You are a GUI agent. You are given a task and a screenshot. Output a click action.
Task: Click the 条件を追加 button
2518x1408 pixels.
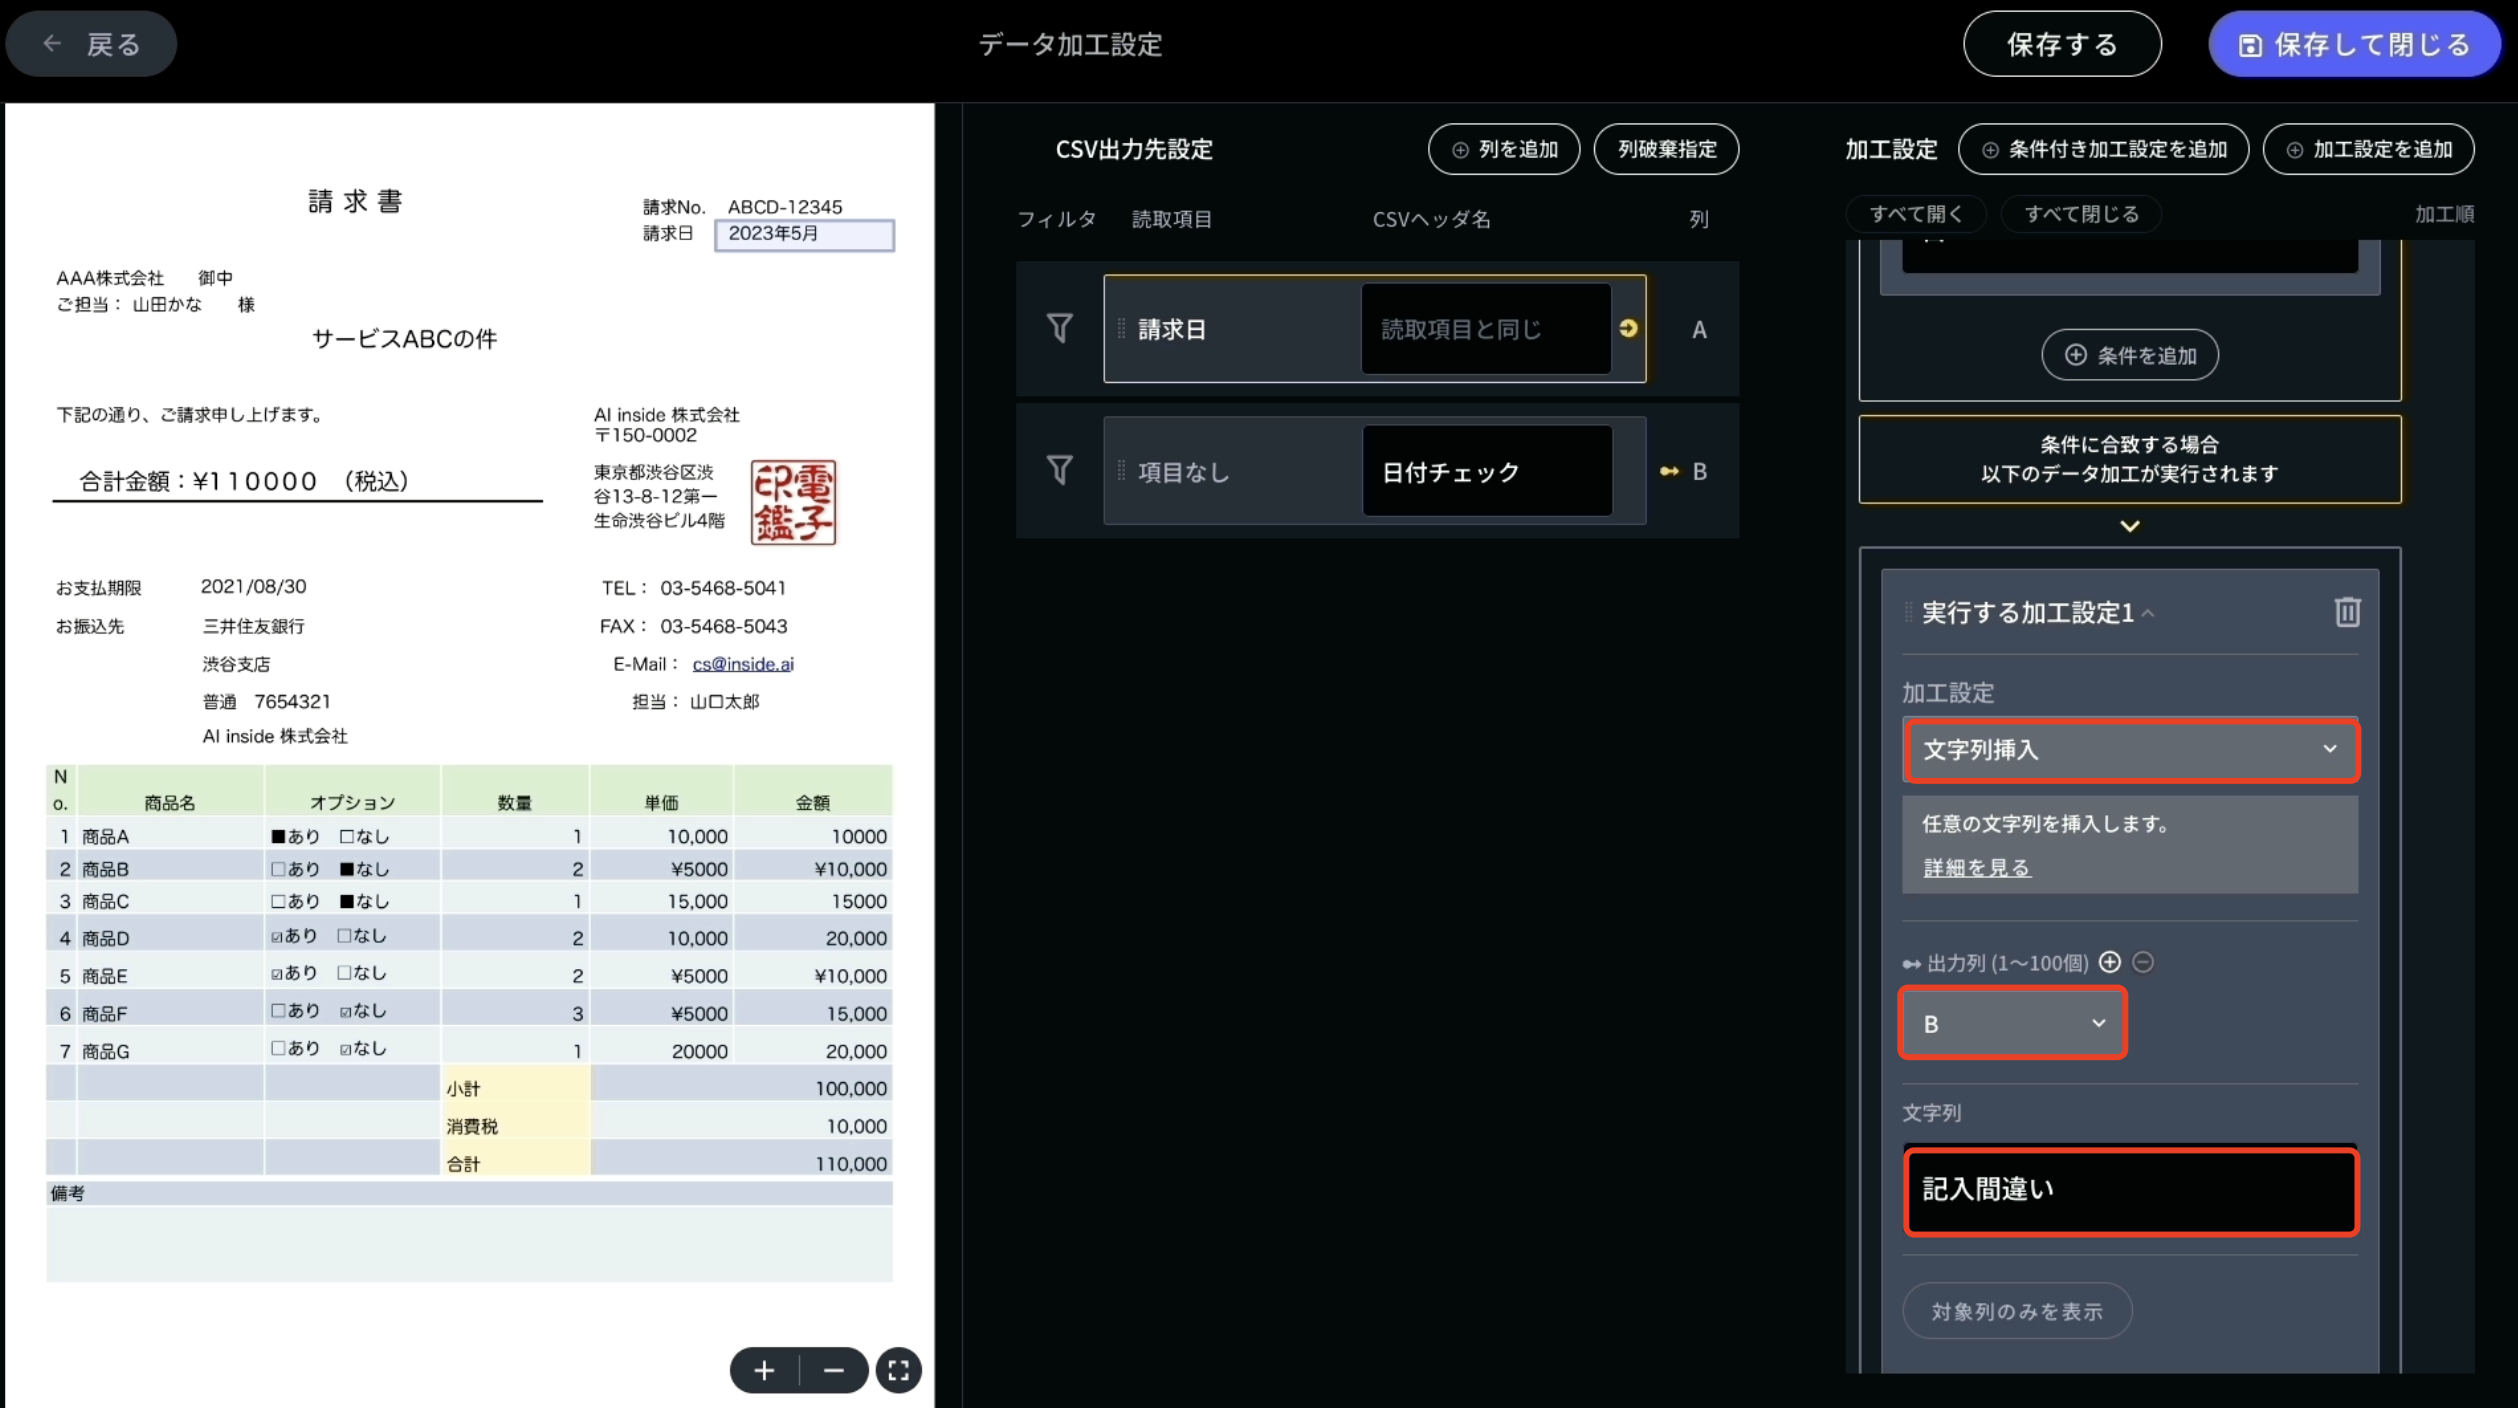coord(2129,354)
